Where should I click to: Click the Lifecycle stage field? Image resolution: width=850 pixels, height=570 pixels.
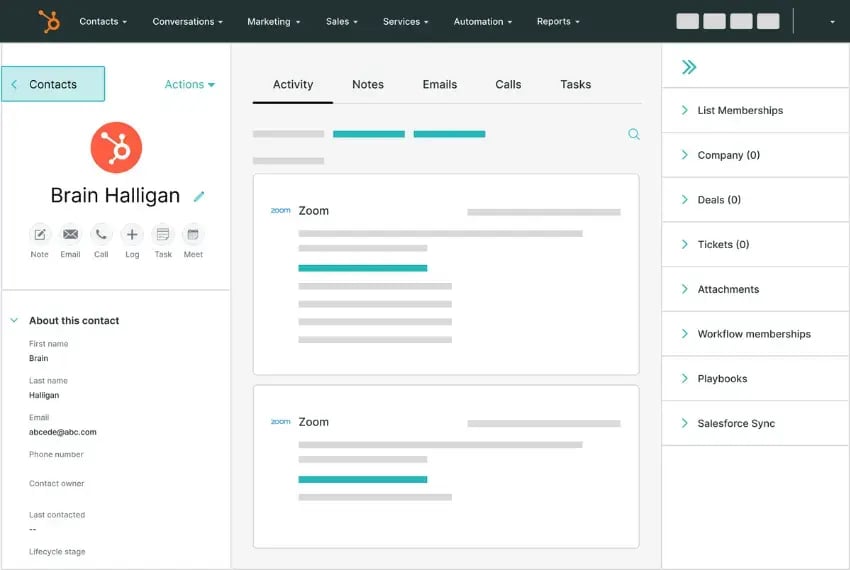tap(57, 552)
